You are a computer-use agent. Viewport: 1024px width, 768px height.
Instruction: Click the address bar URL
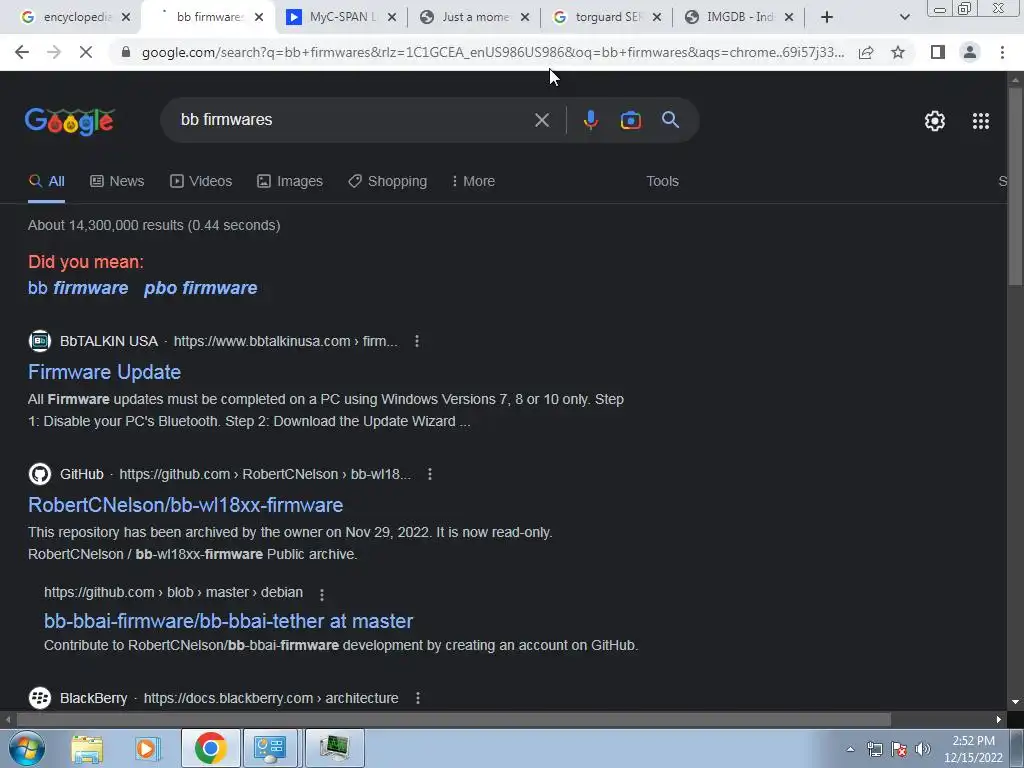(x=492, y=52)
